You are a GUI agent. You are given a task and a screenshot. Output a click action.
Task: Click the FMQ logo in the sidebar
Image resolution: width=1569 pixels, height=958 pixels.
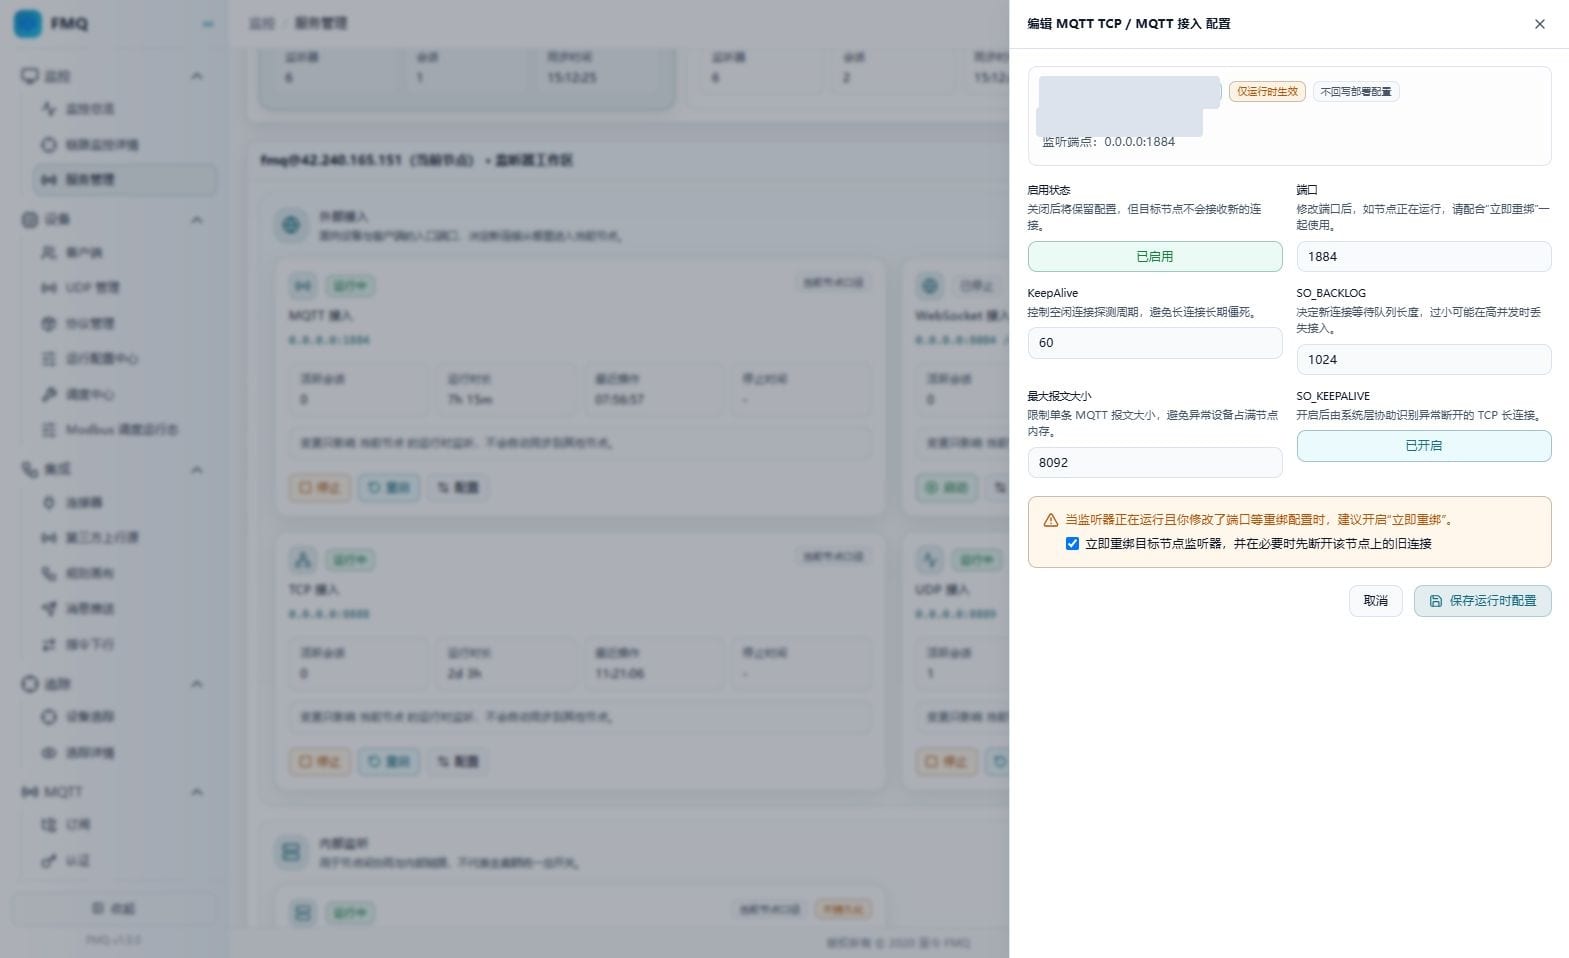pos(28,23)
